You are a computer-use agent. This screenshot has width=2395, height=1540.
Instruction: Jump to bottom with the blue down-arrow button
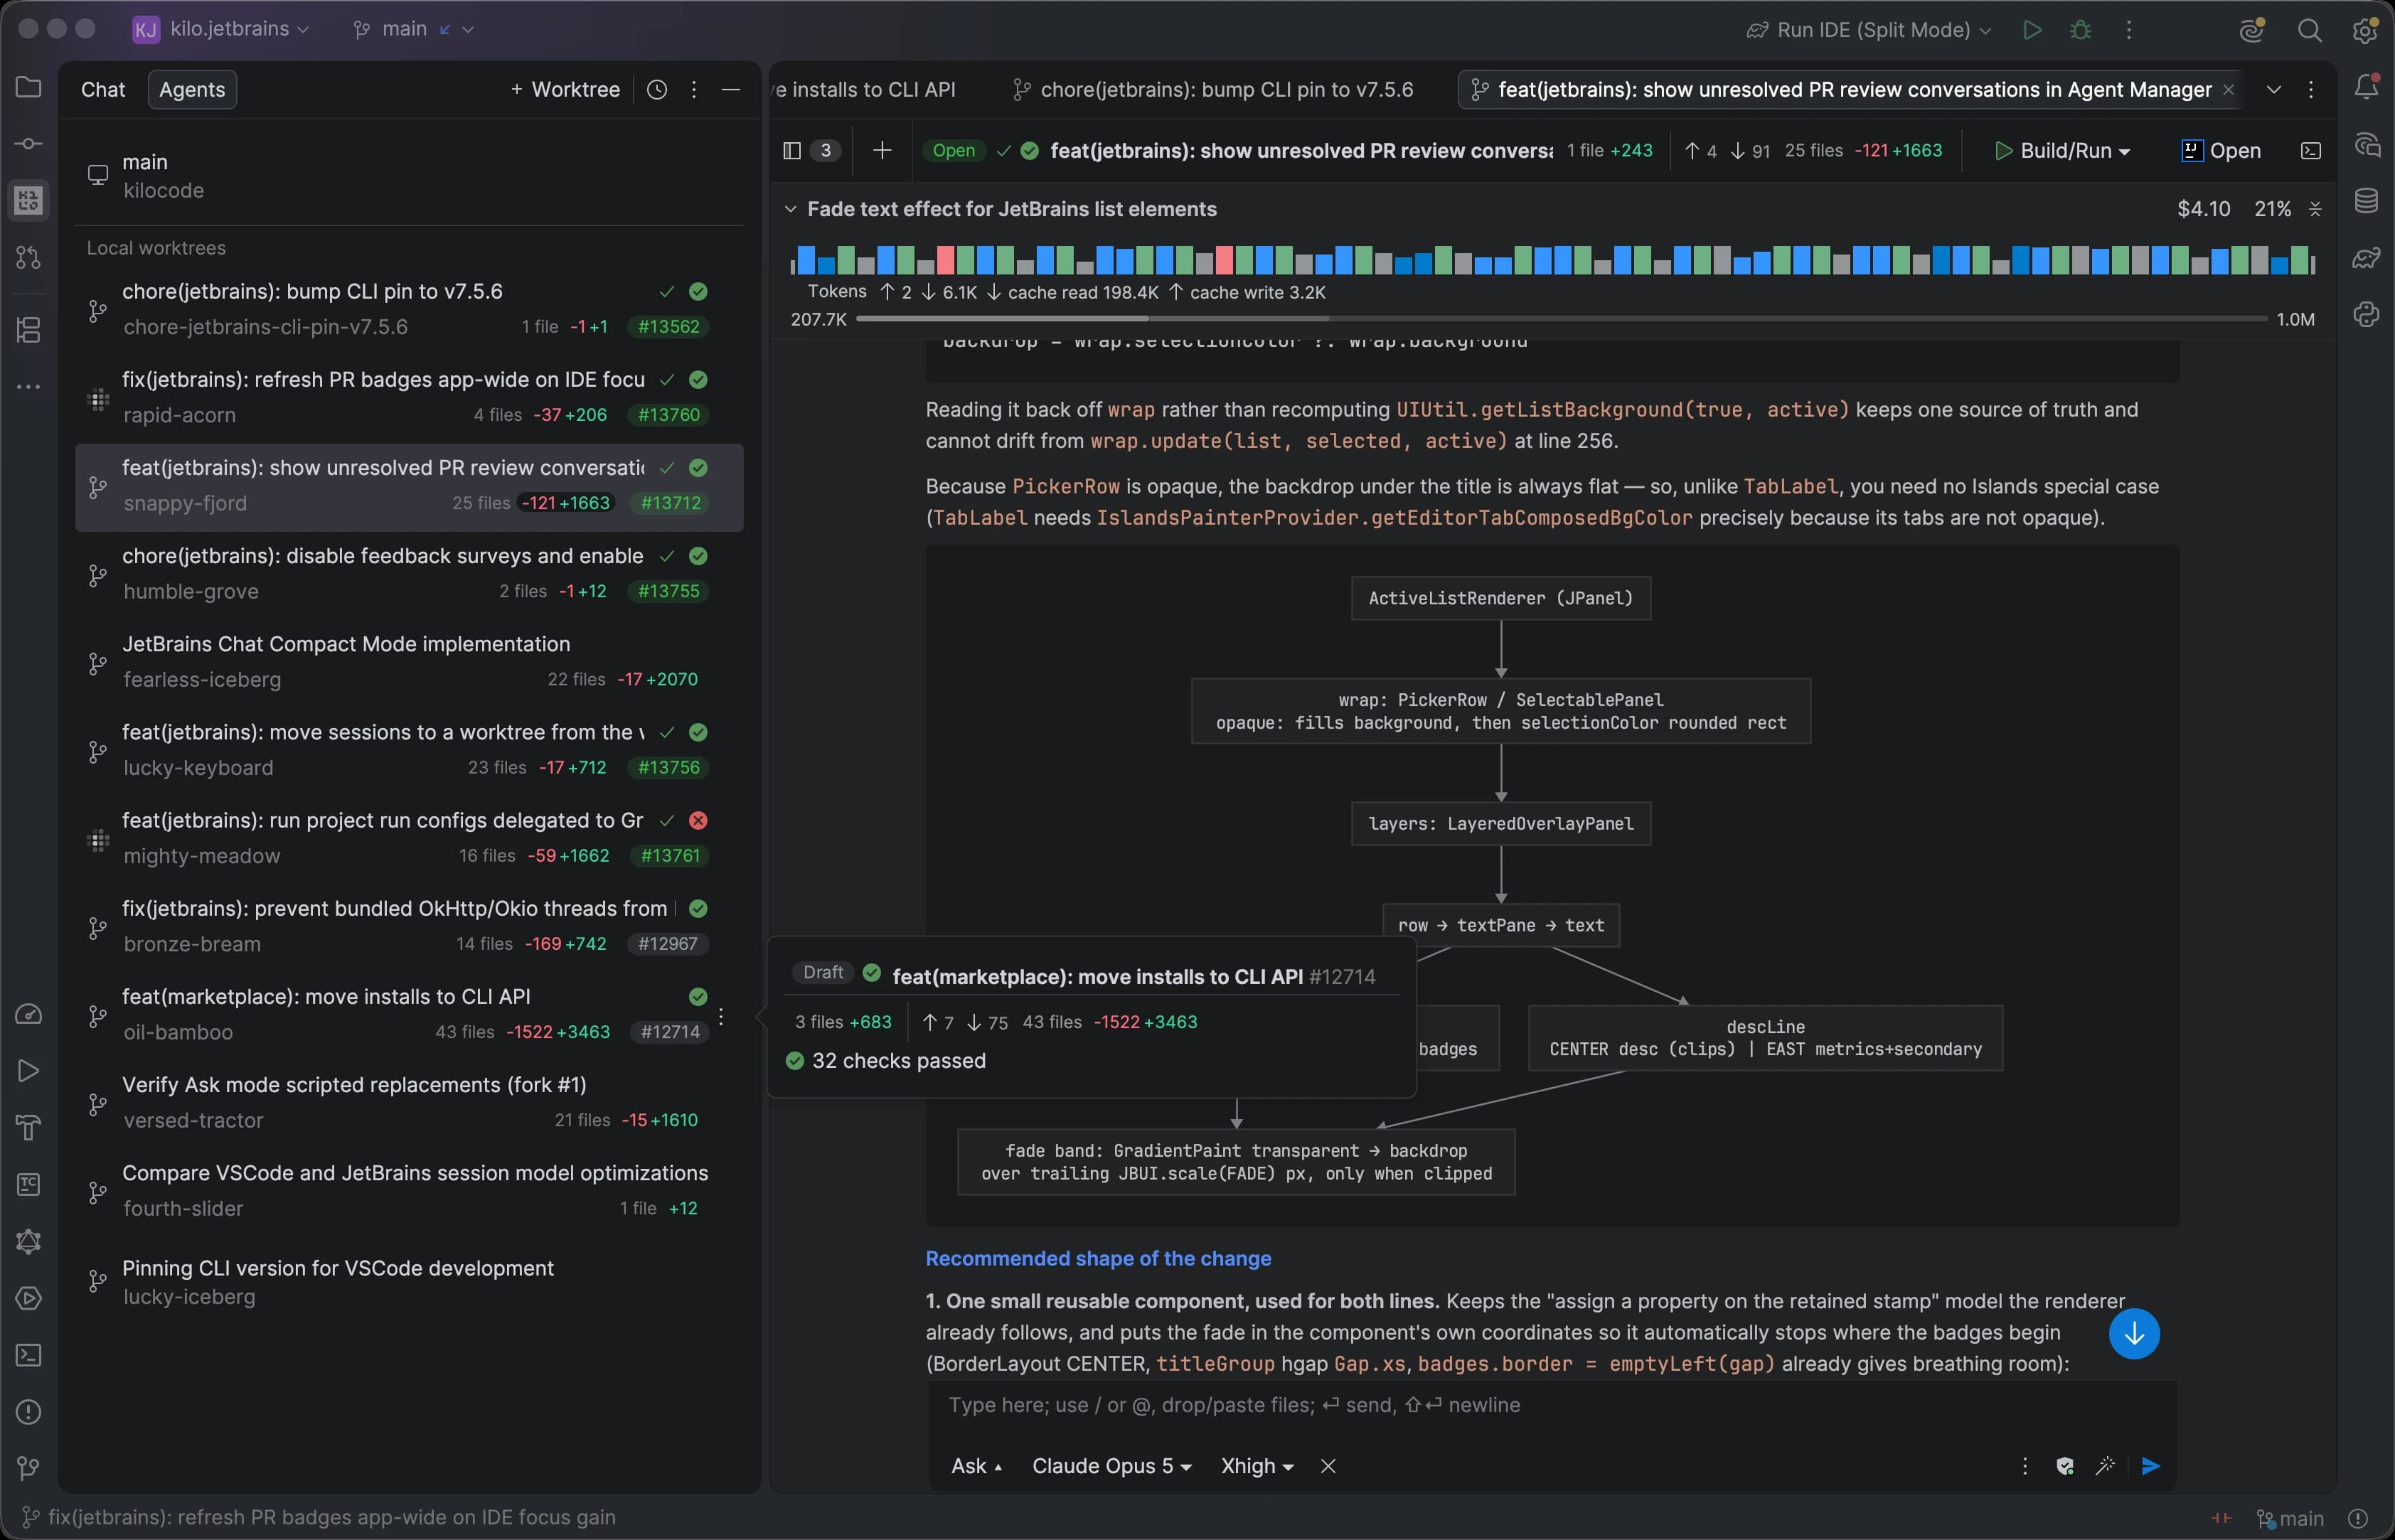(2134, 1334)
